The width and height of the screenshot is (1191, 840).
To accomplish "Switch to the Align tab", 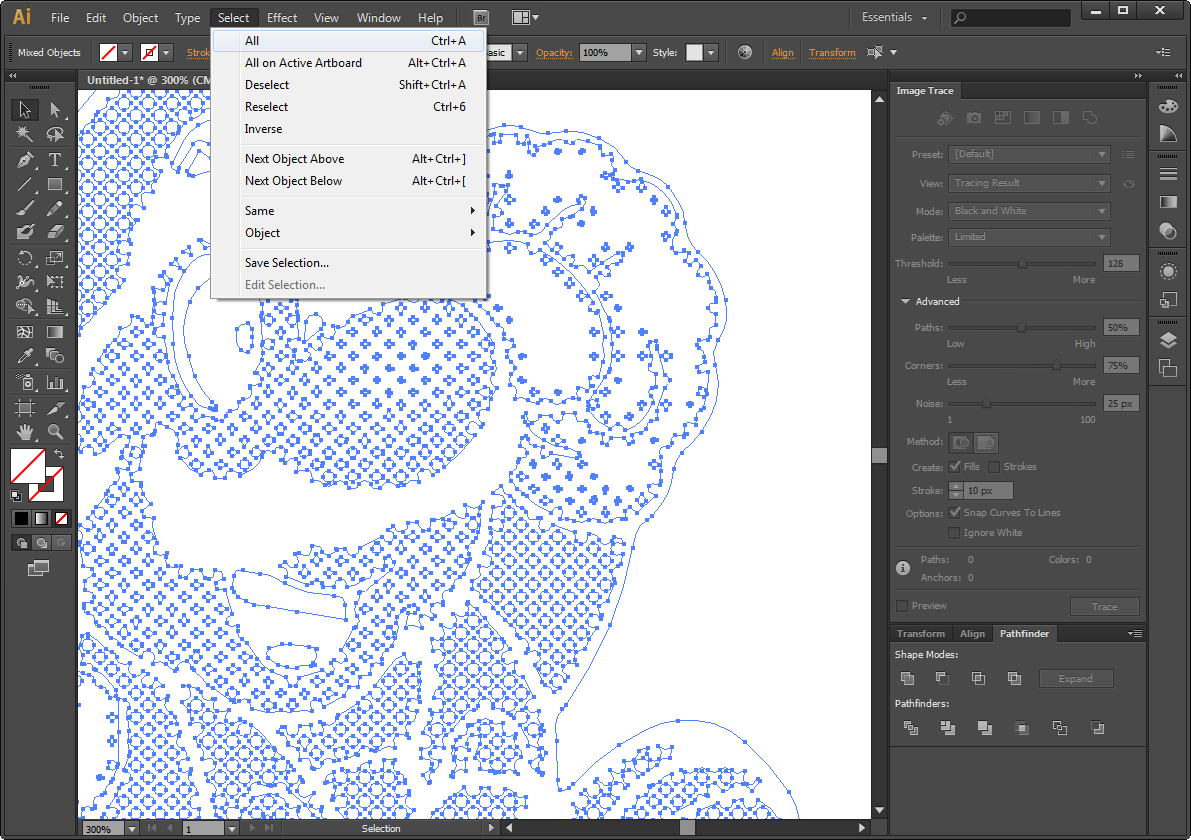I will [x=971, y=633].
